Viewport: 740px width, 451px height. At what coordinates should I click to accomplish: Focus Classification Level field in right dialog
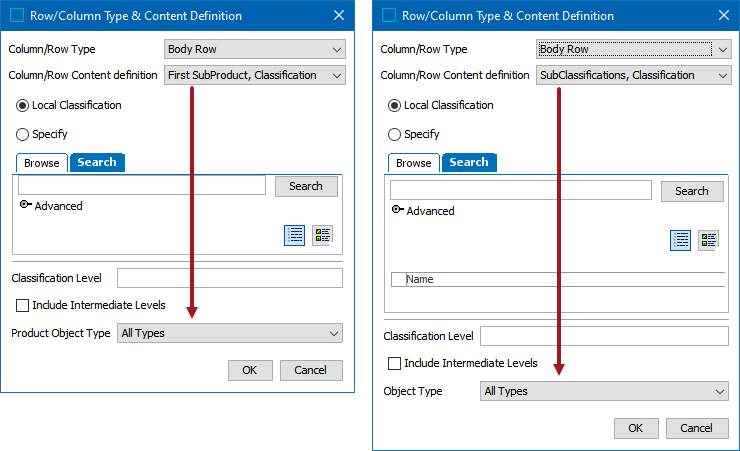[604, 336]
